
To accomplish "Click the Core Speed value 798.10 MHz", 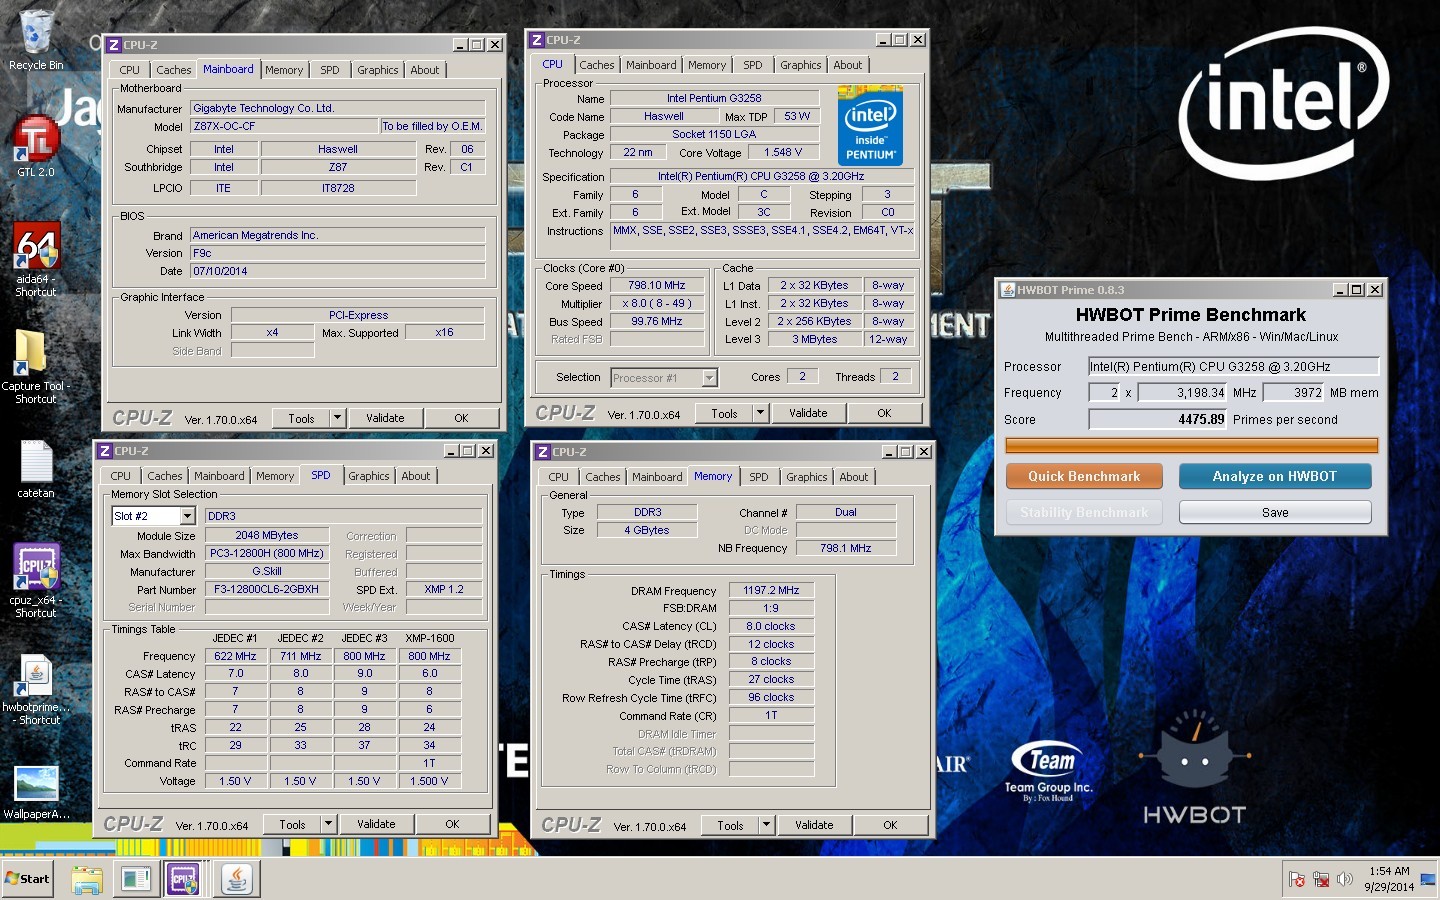I will point(657,285).
